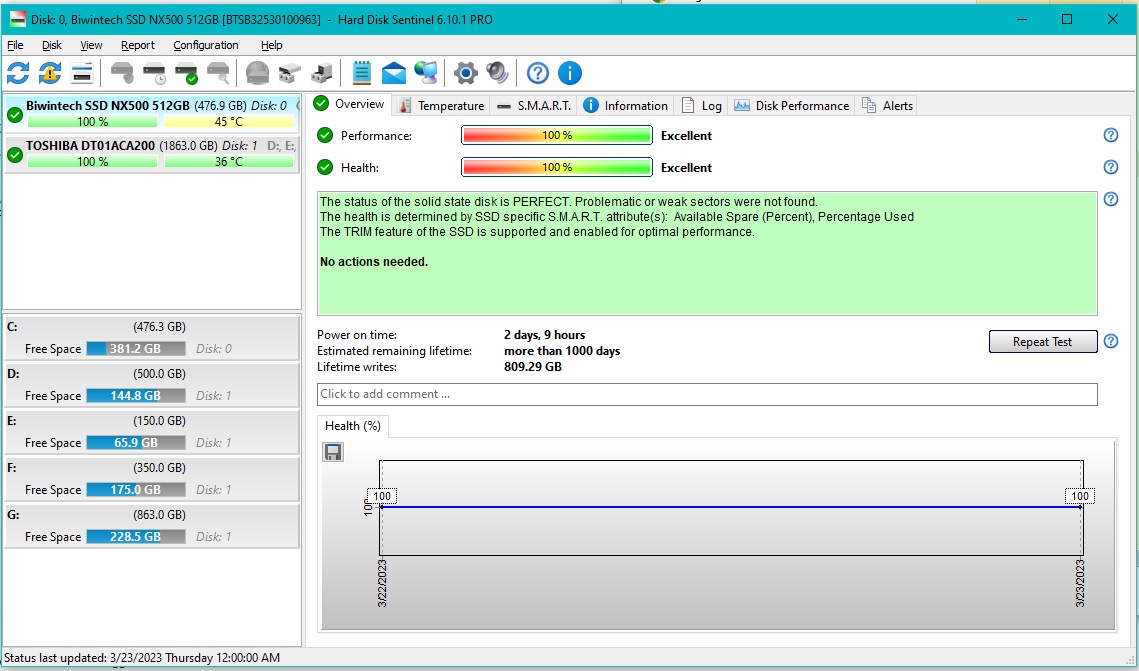Switch to the Temperature tab
This screenshot has width=1139, height=671.
[441, 105]
